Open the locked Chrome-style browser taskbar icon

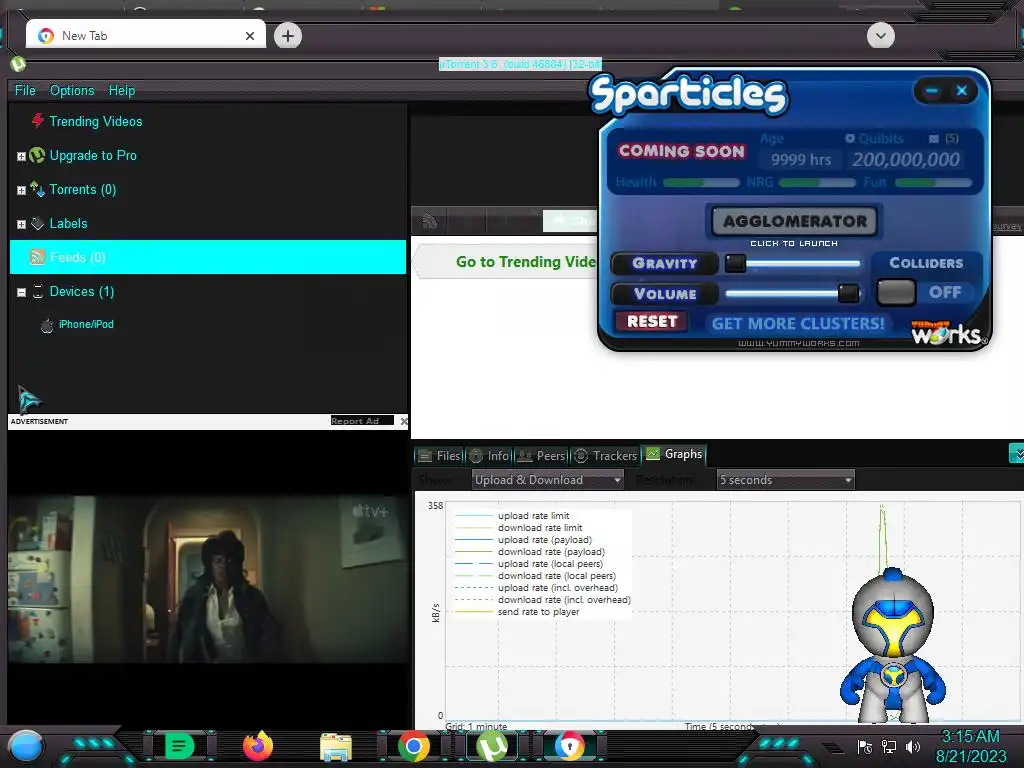coord(570,746)
